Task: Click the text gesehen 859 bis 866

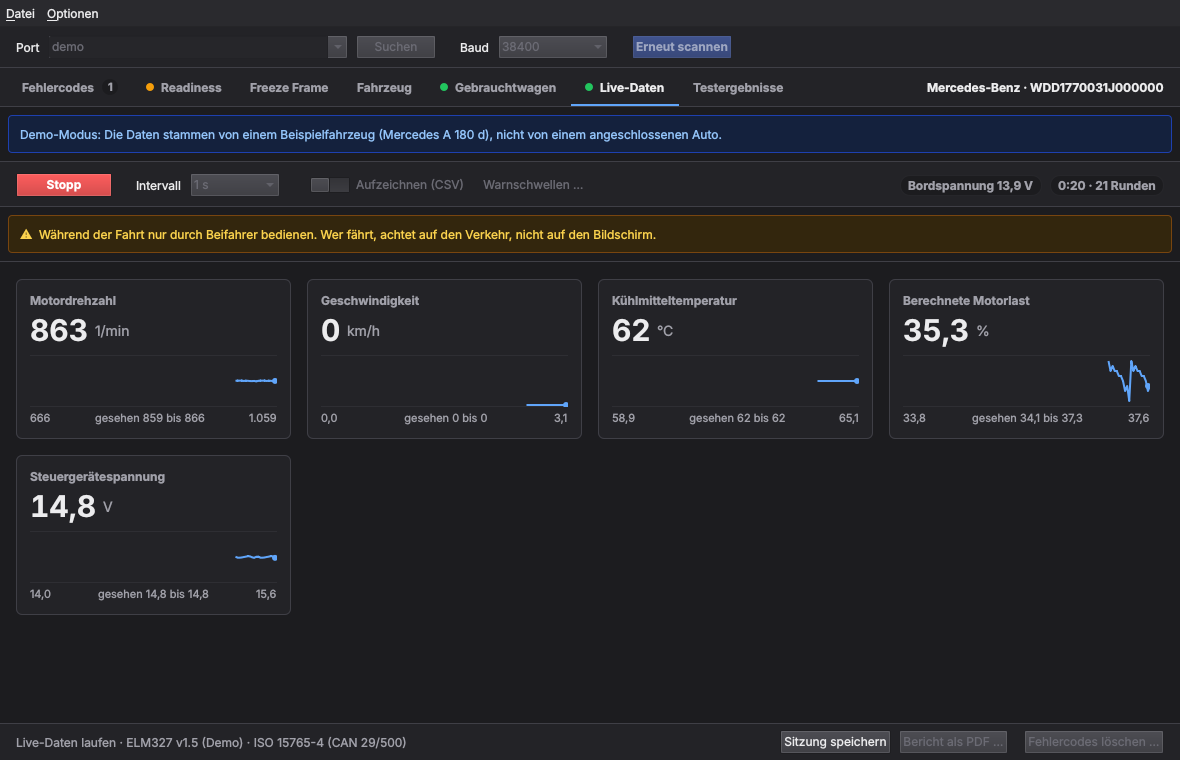Action: 150,418
